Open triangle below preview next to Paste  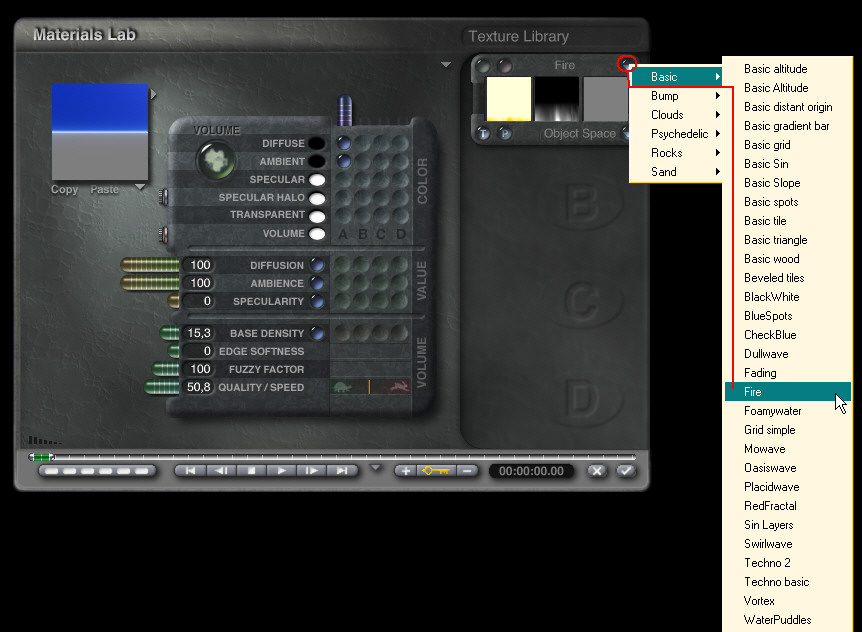point(141,187)
